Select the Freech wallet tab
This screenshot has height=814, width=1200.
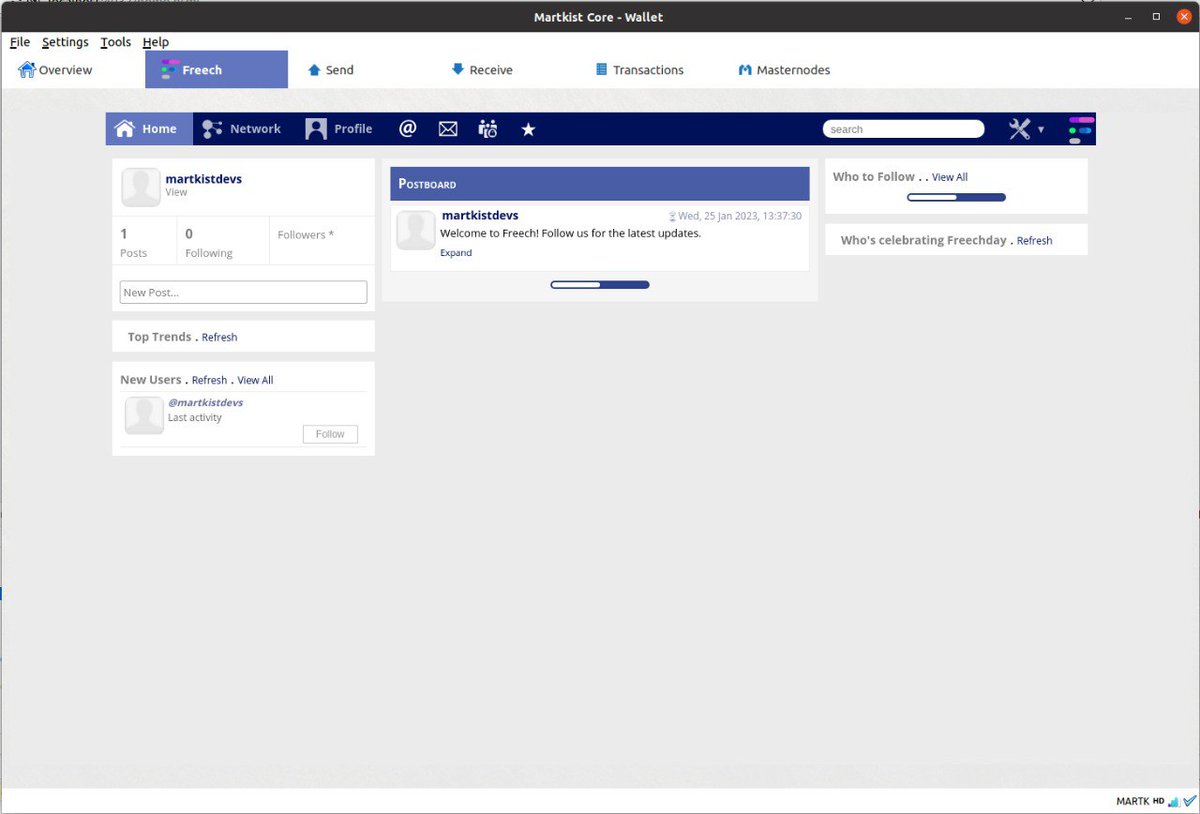tap(216, 70)
